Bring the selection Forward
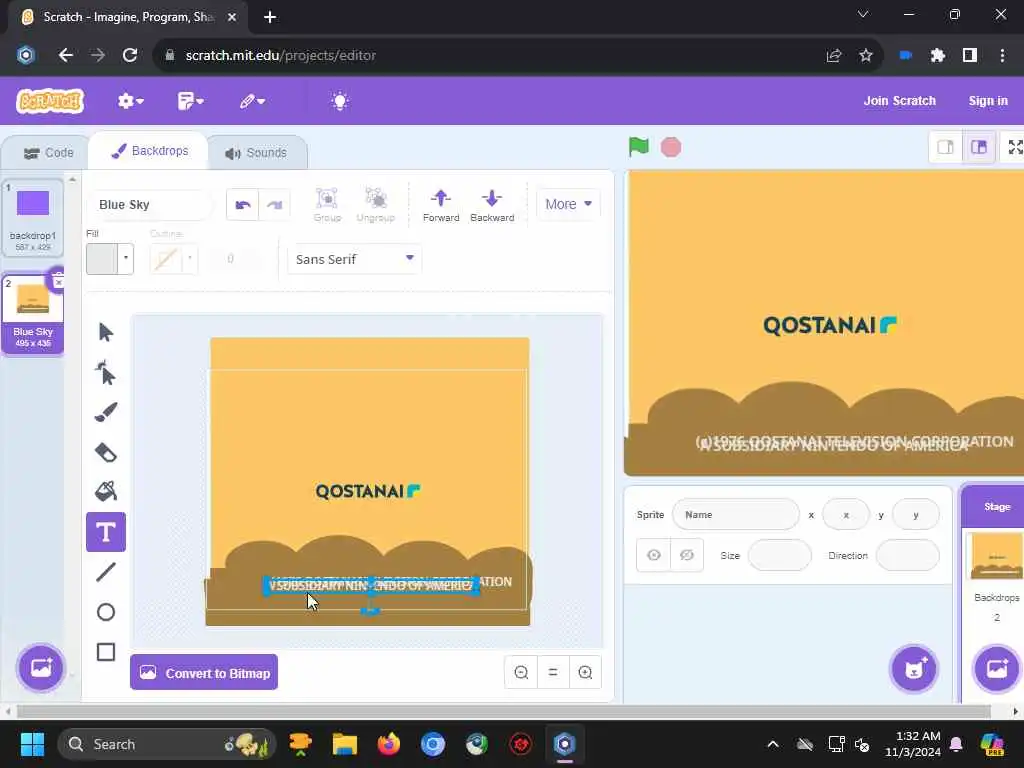The image size is (1024, 768). [441, 204]
